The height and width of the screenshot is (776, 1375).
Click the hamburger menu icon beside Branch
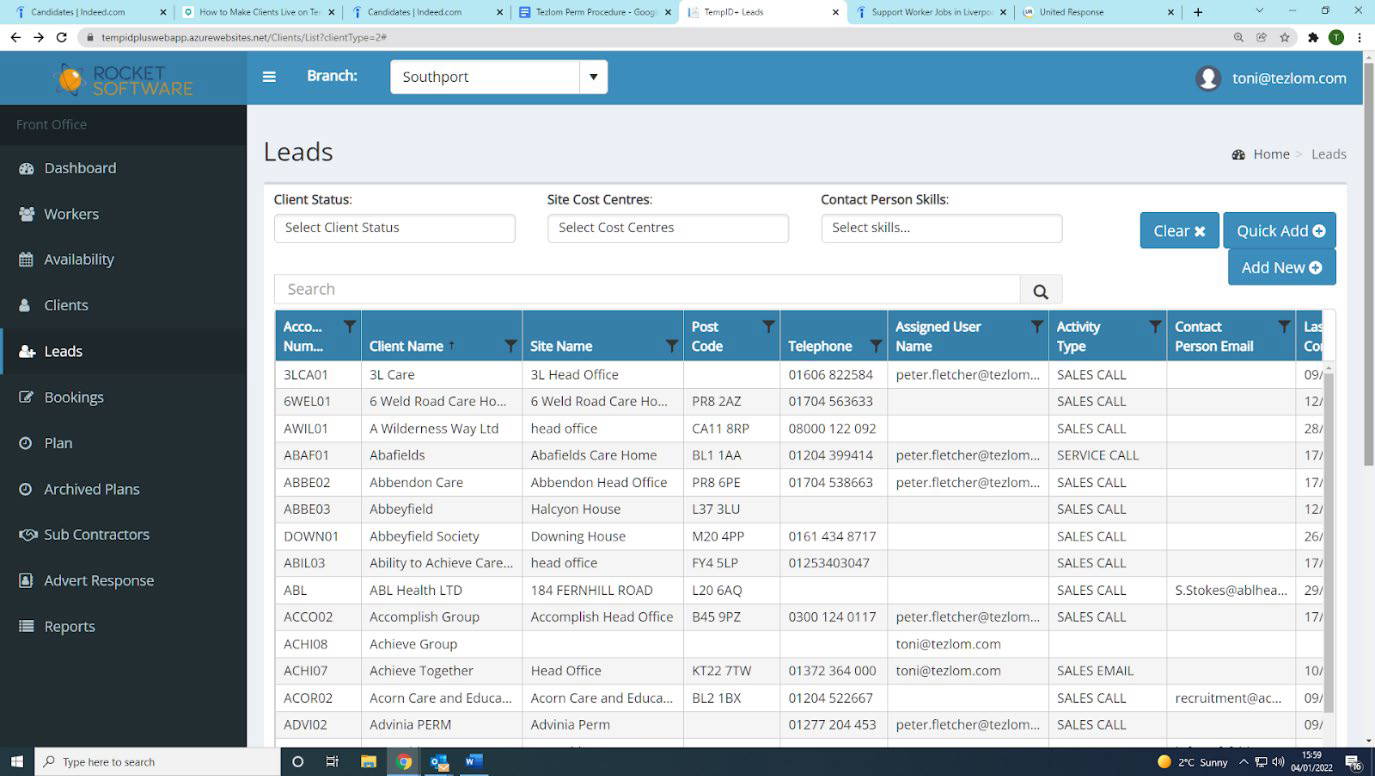pyautogui.click(x=269, y=77)
